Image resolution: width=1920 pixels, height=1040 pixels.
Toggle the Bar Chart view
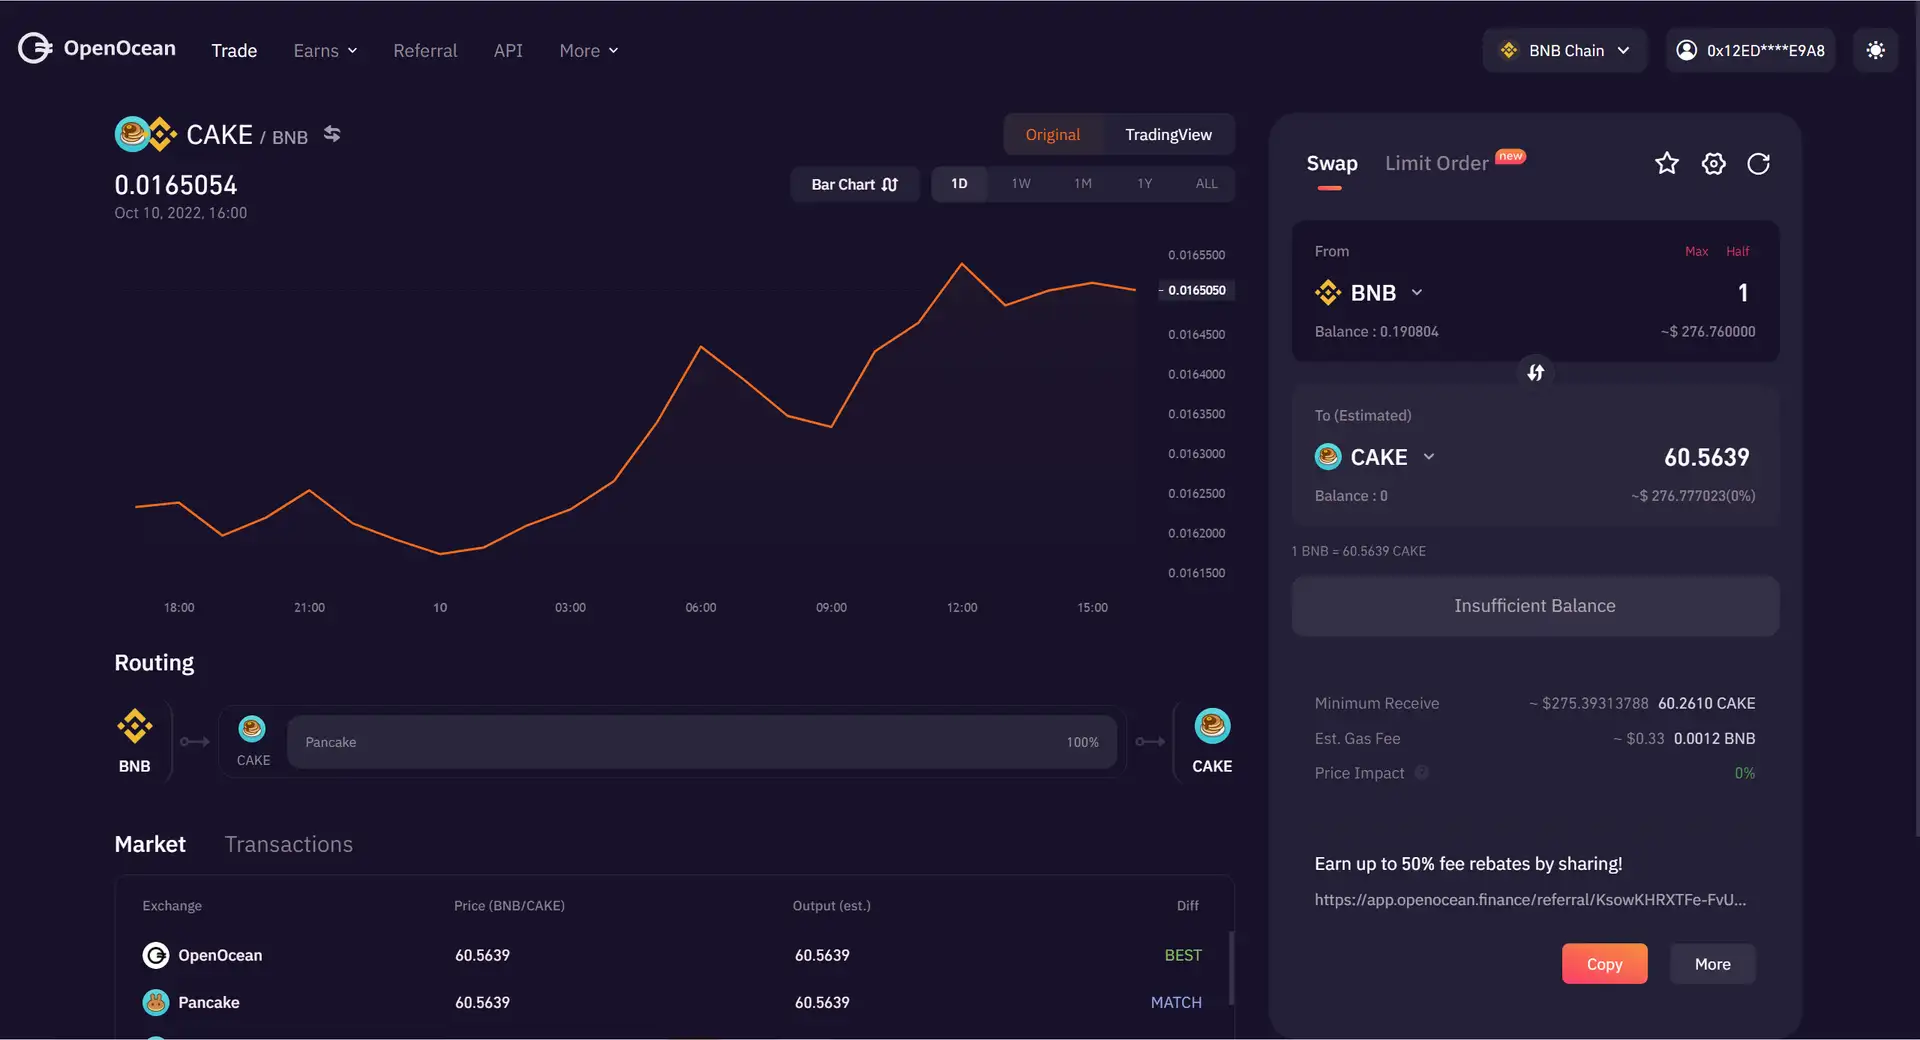(x=854, y=184)
